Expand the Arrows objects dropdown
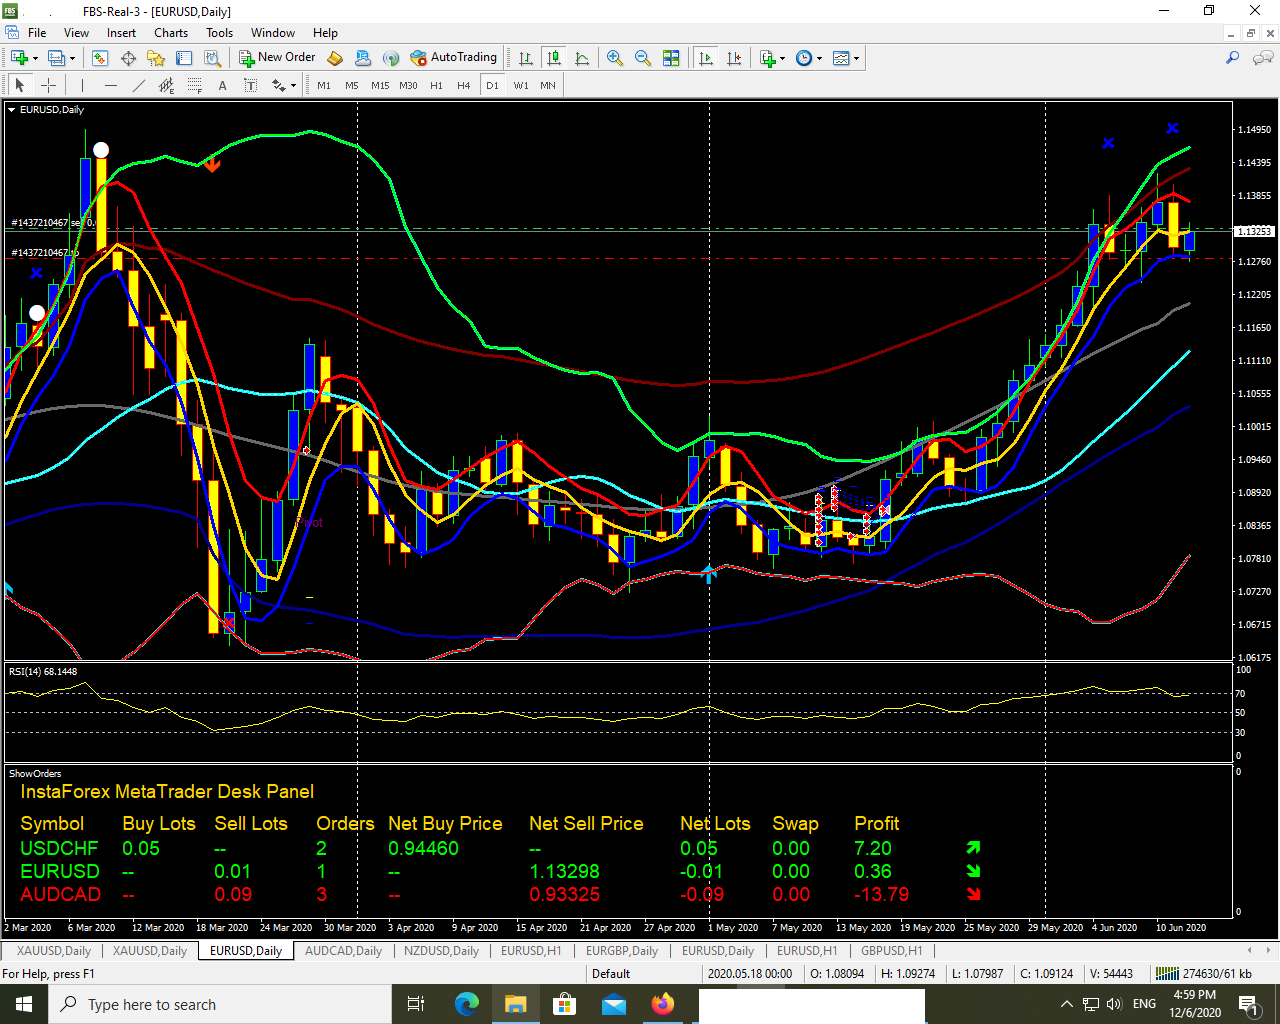 [292, 85]
